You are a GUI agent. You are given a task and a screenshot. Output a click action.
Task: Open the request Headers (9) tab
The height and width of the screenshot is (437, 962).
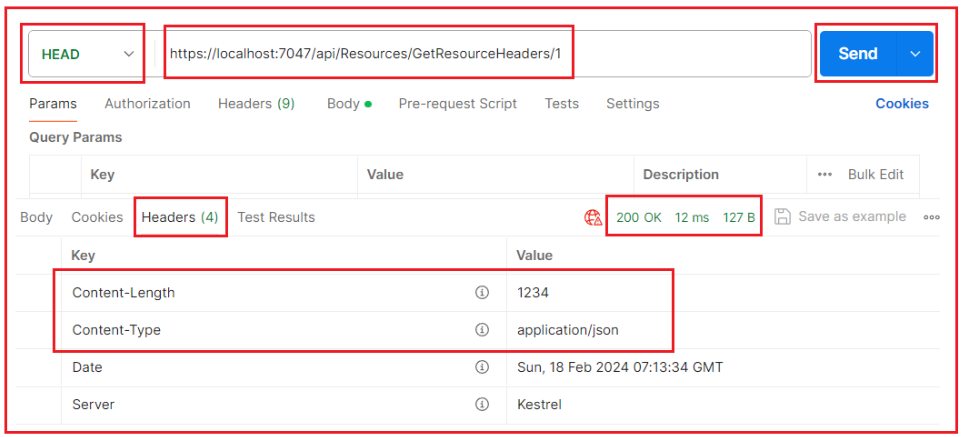click(256, 104)
